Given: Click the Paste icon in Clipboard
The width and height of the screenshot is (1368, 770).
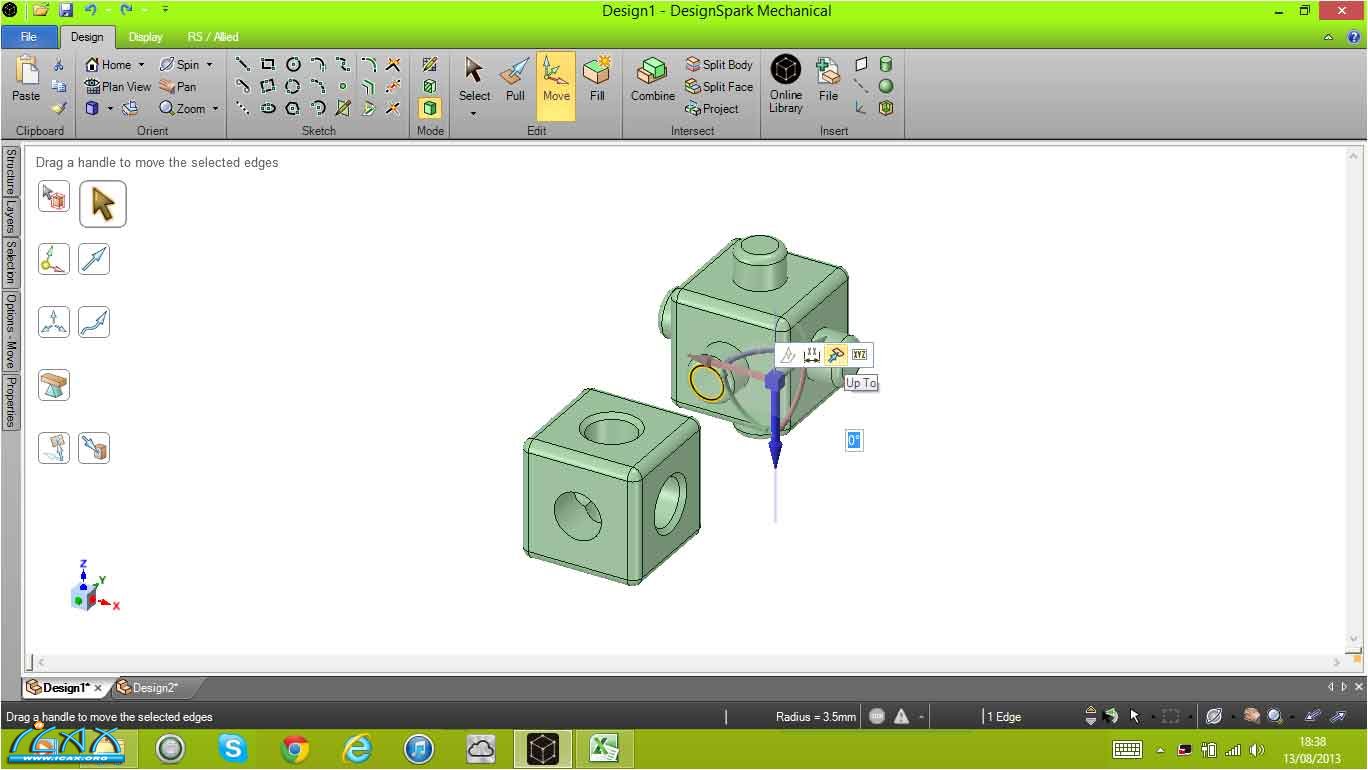Looking at the screenshot, I should click(26, 79).
